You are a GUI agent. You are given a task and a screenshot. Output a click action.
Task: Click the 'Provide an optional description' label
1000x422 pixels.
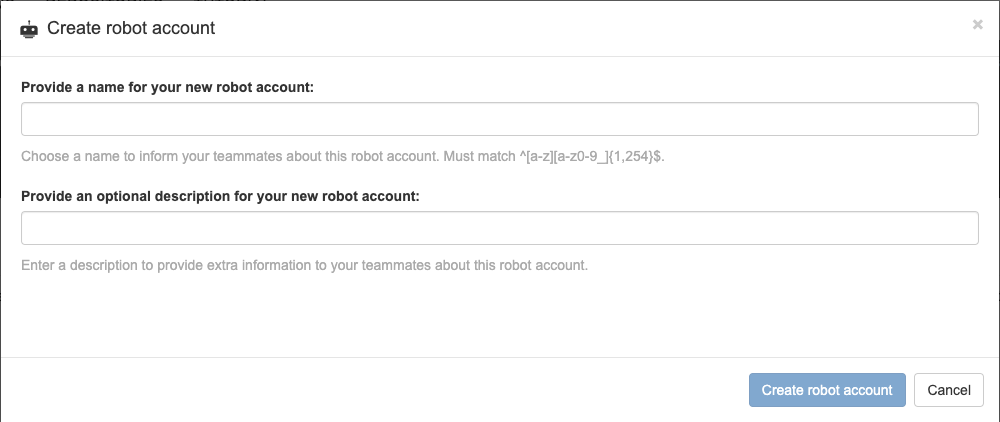pos(220,196)
